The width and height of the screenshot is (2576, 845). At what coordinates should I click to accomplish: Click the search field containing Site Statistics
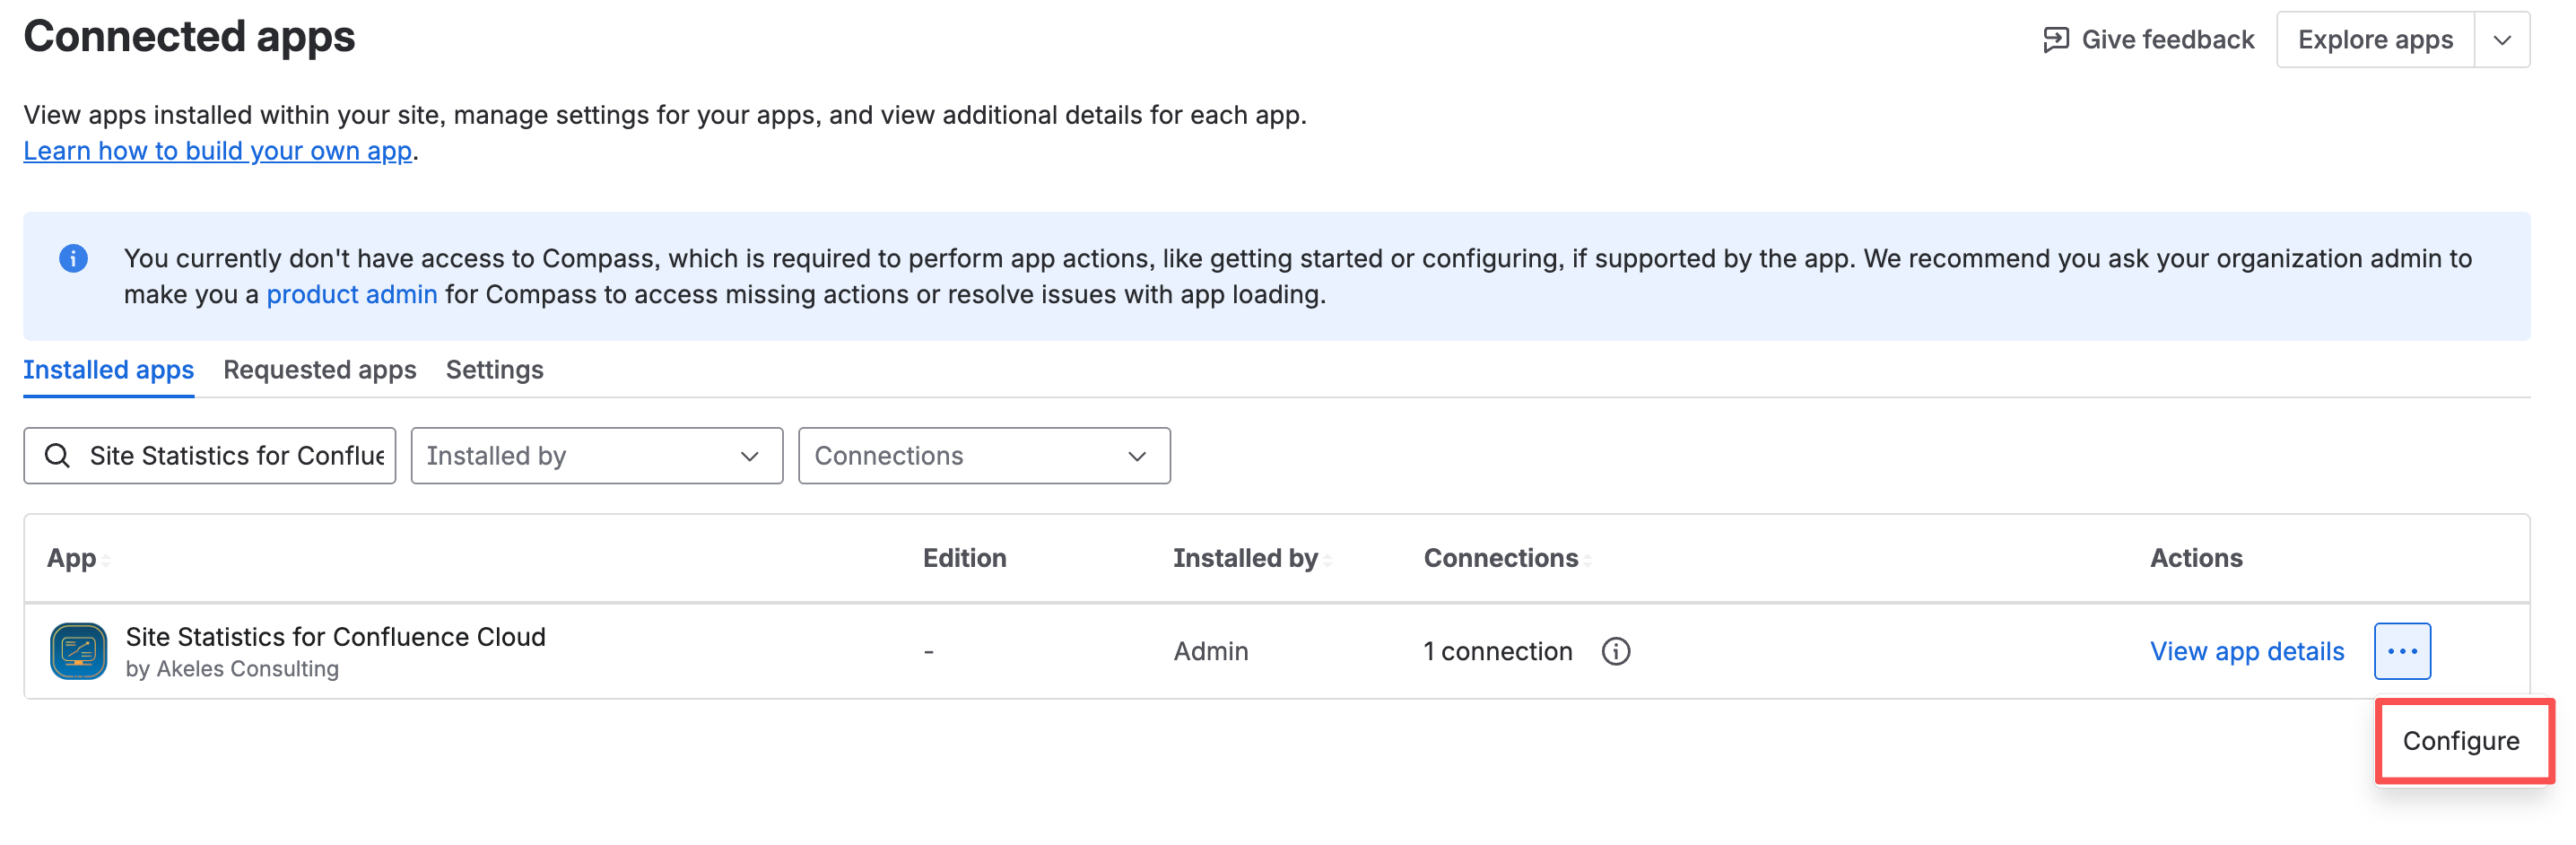point(236,456)
